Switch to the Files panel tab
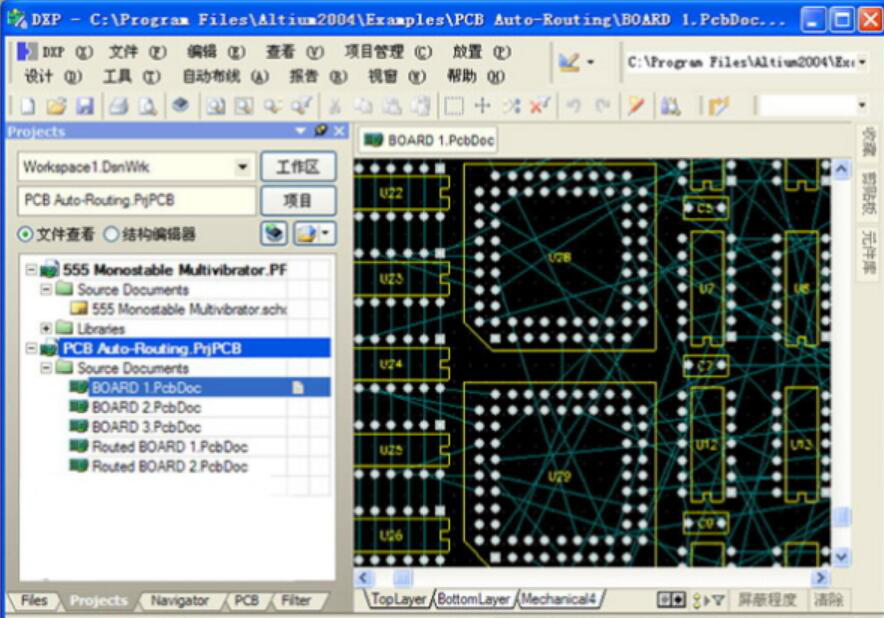The image size is (884, 618). (34, 601)
